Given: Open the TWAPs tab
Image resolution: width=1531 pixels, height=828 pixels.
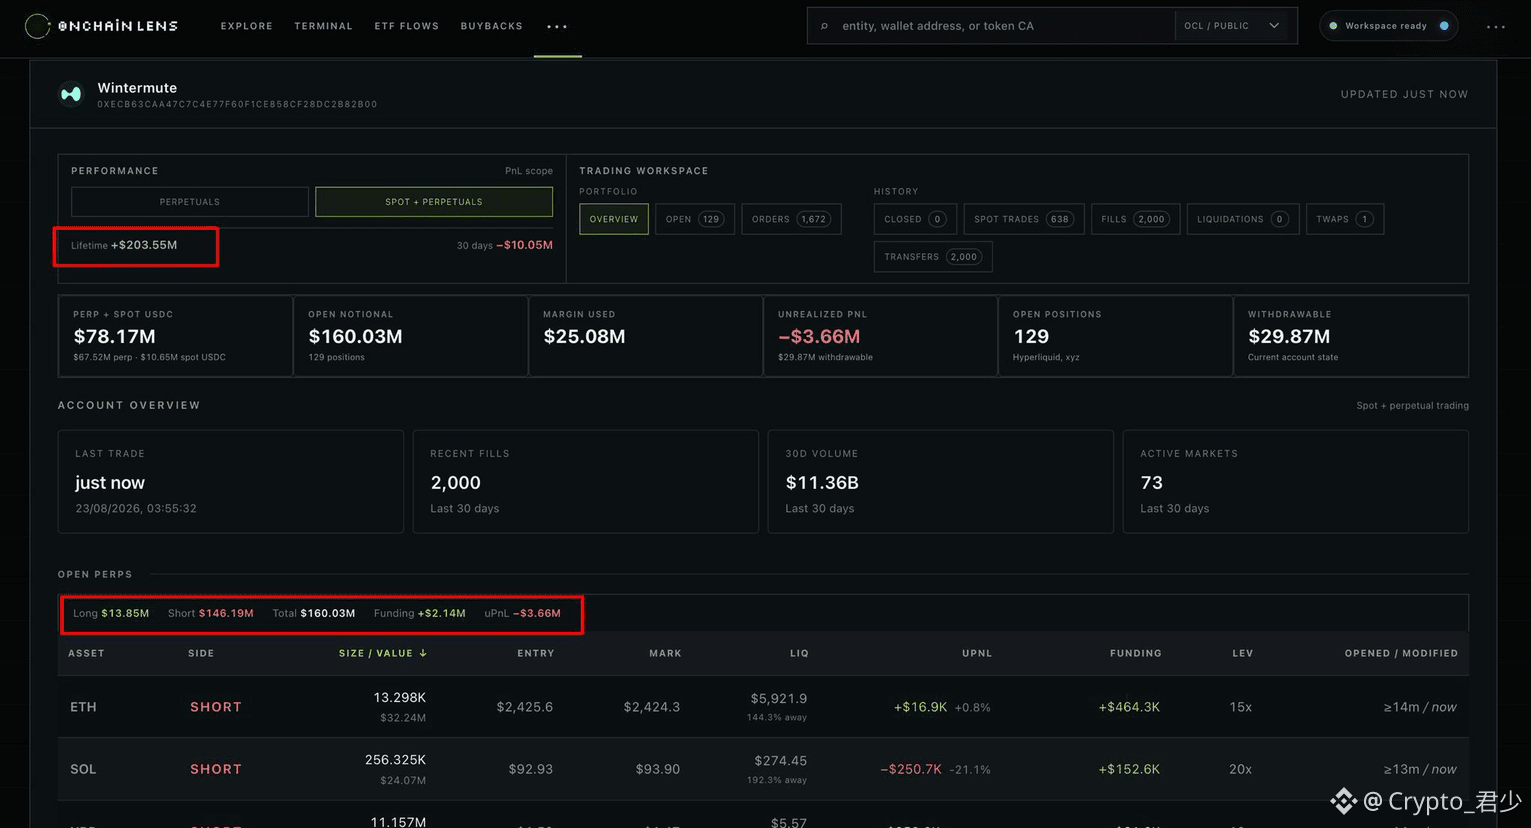Looking at the screenshot, I should click(x=1345, y=219).
